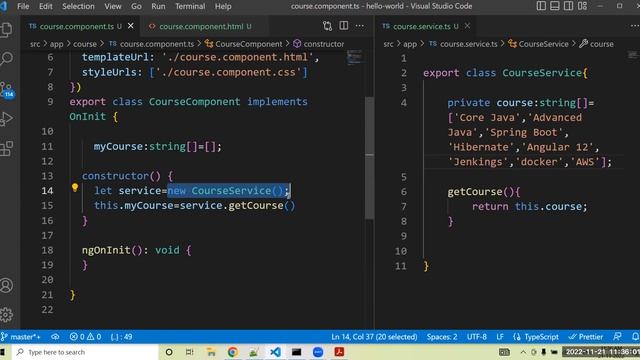Open the Zoom taskbar icon
Image resolution: width=640 pixels, height=360 pixels.
click(318, 352)
